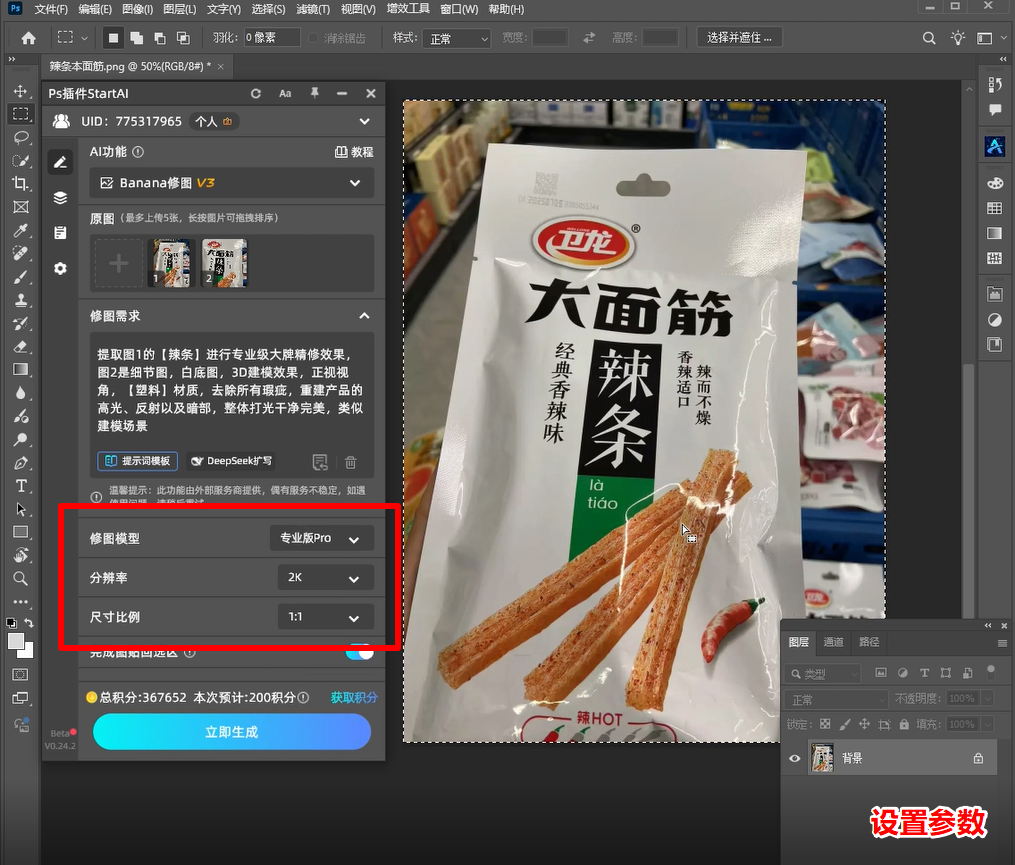Click the DeepSeek扩写 button
The width and height of the screenshot is (1015, 865).
(x=231, y=461)
